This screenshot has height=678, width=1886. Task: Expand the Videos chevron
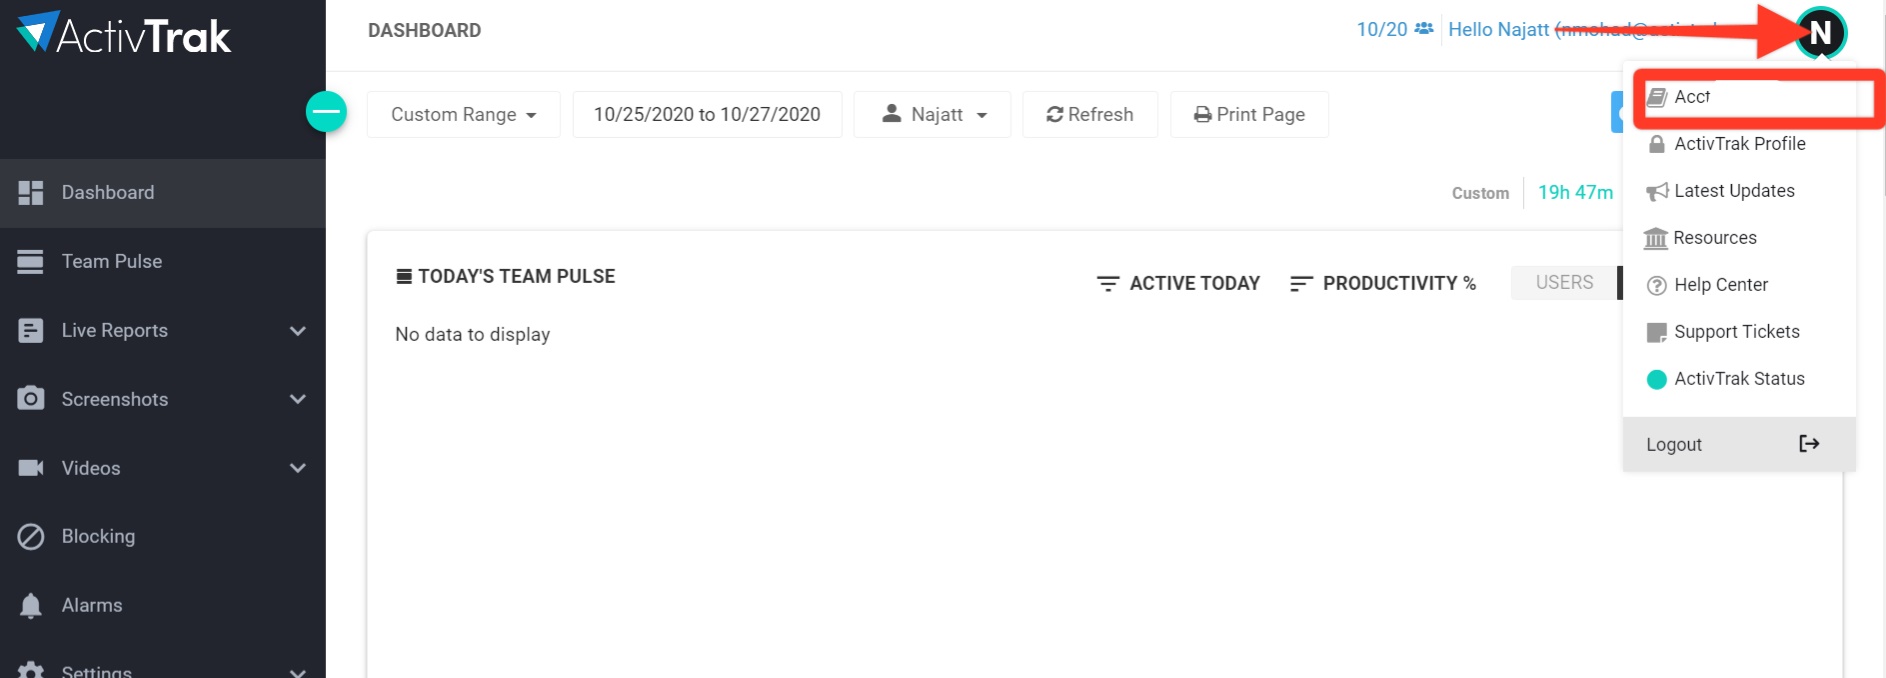pyautogui.click(x=297, y=468)
